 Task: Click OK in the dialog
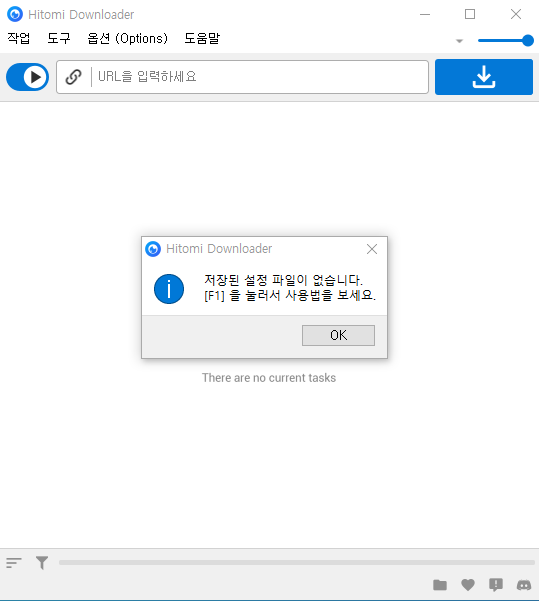pos(339,335)
